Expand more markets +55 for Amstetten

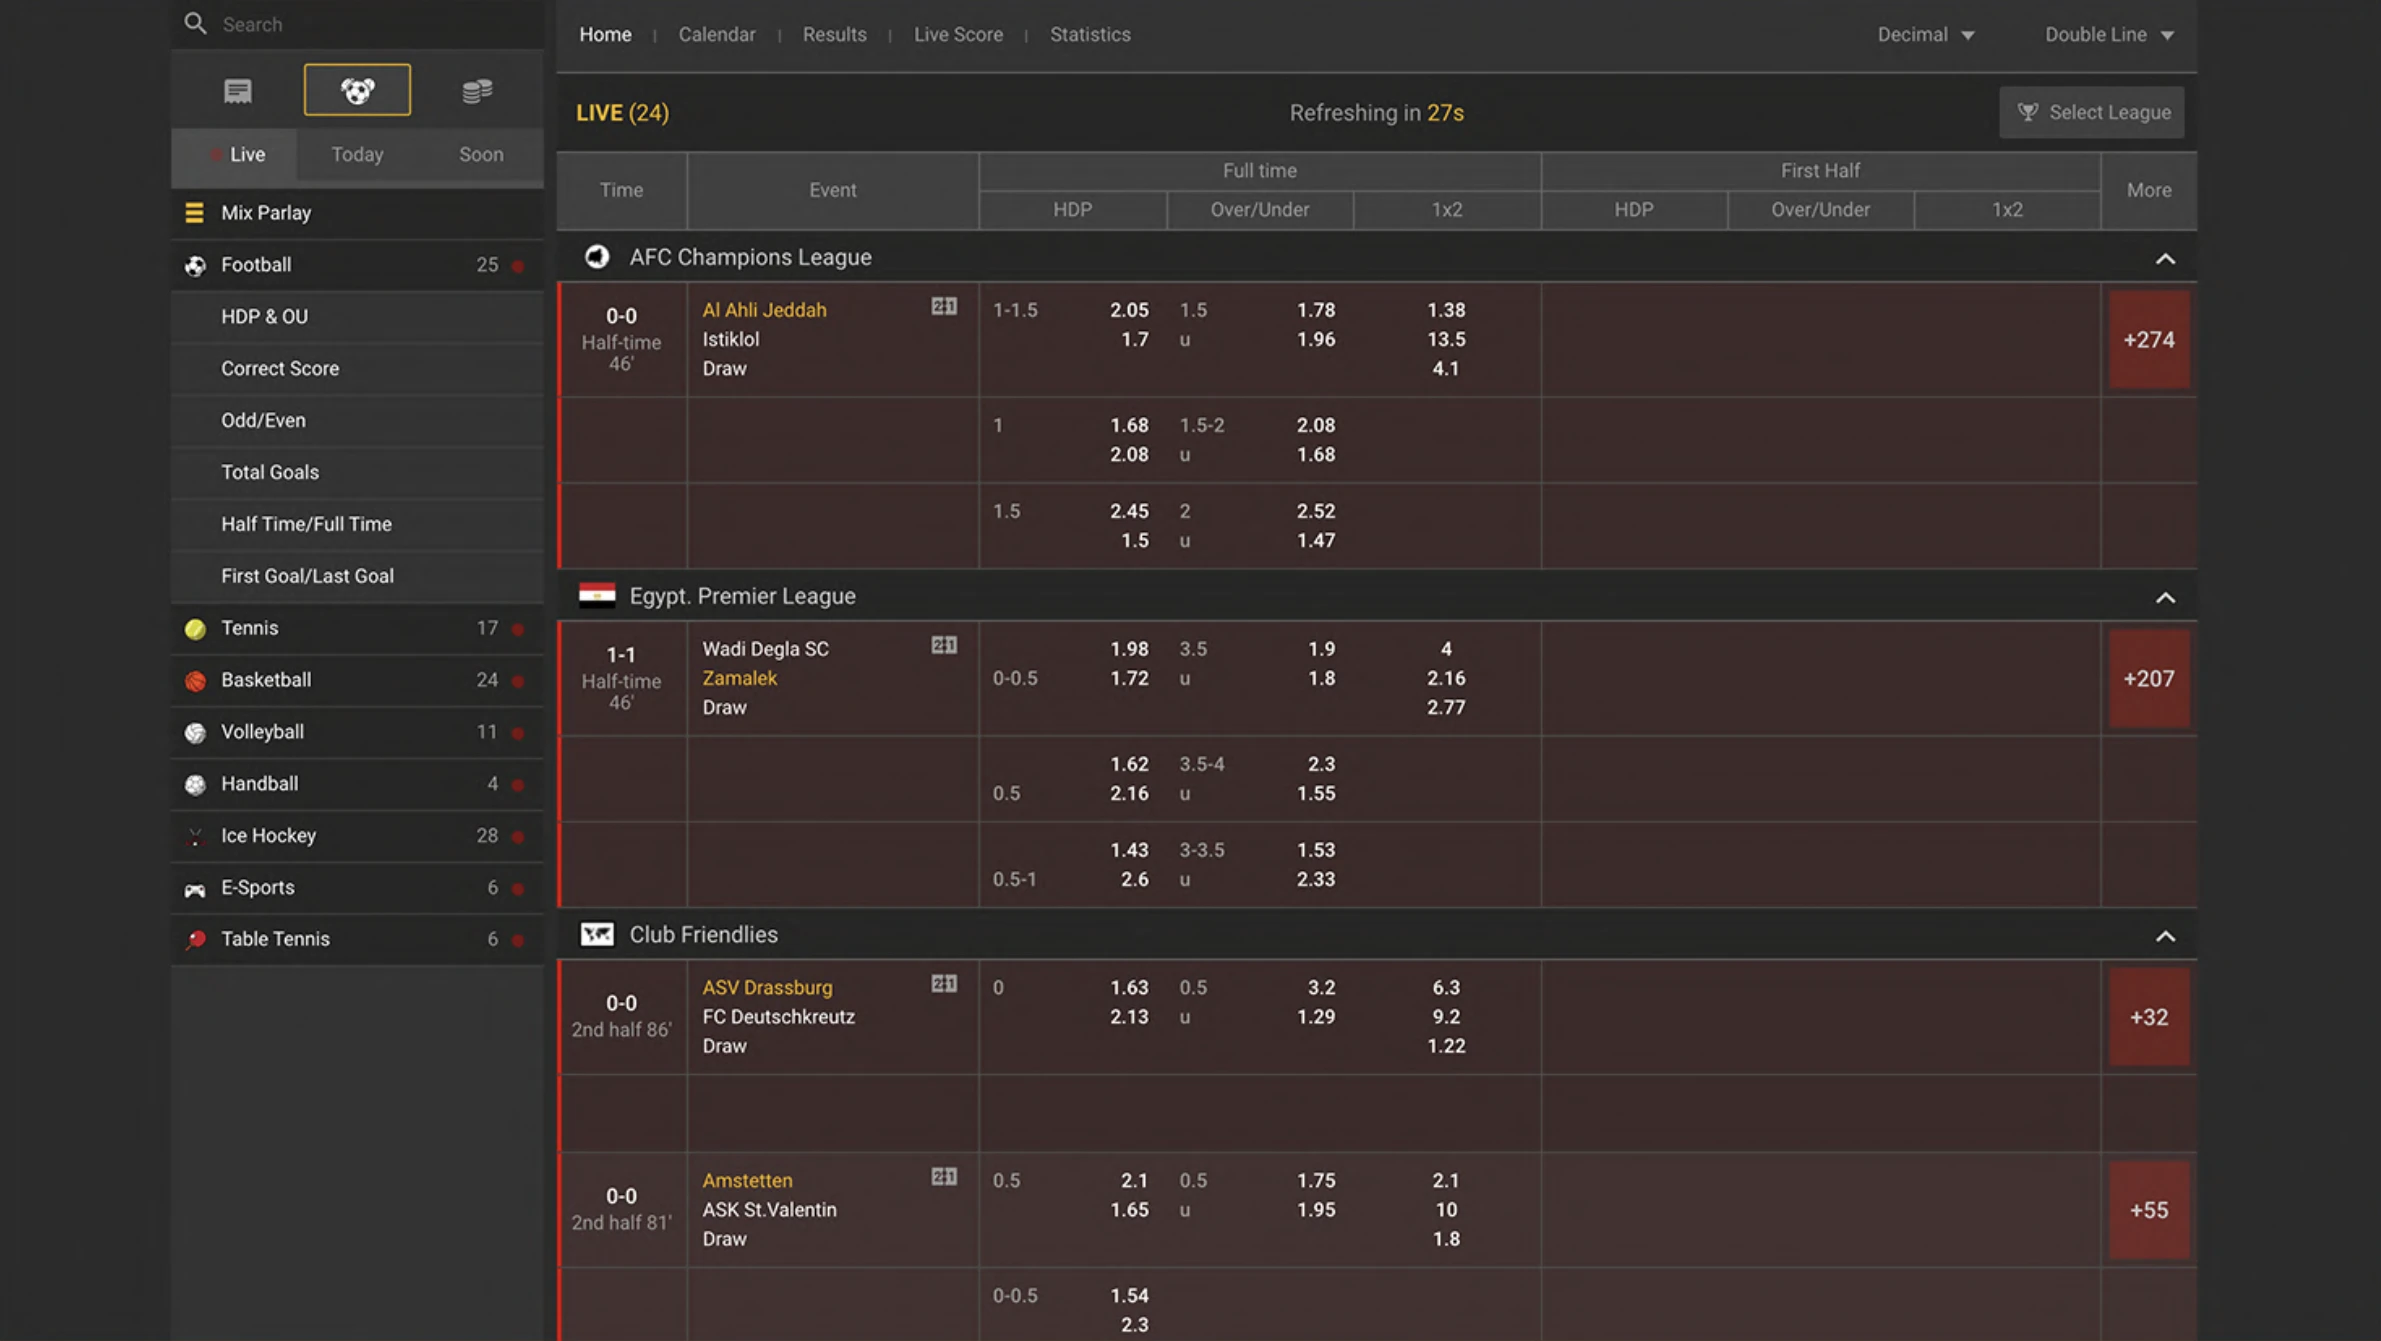[2149, 1210]
